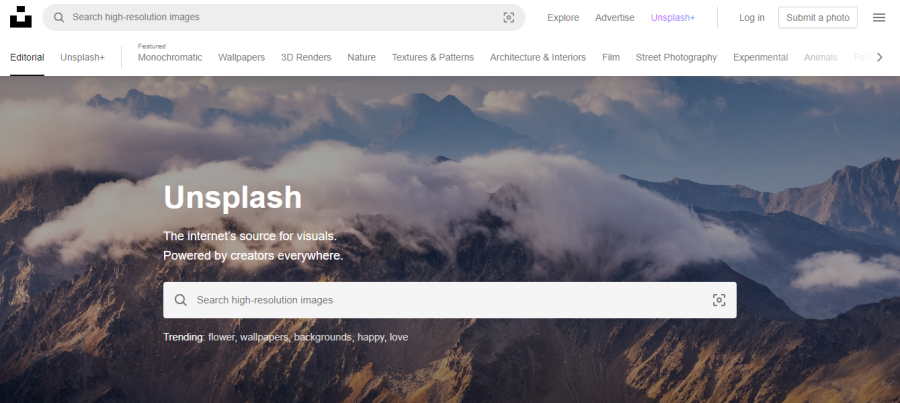
Task: Open the Explore link
Action: 563,18
